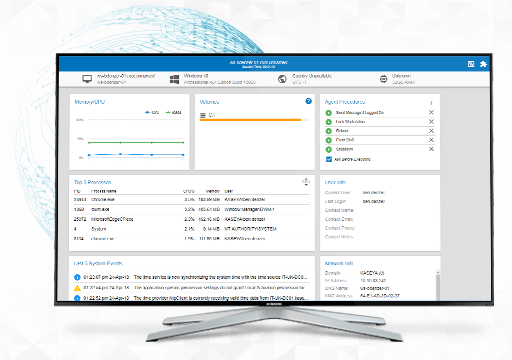Sort processes by the Memory column header
This screenshot has width=512, height=360.
(x=212, y=191)
